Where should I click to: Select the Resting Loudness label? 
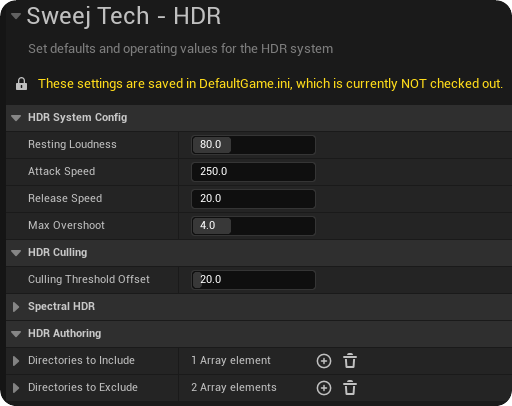[x=72, y=144]
